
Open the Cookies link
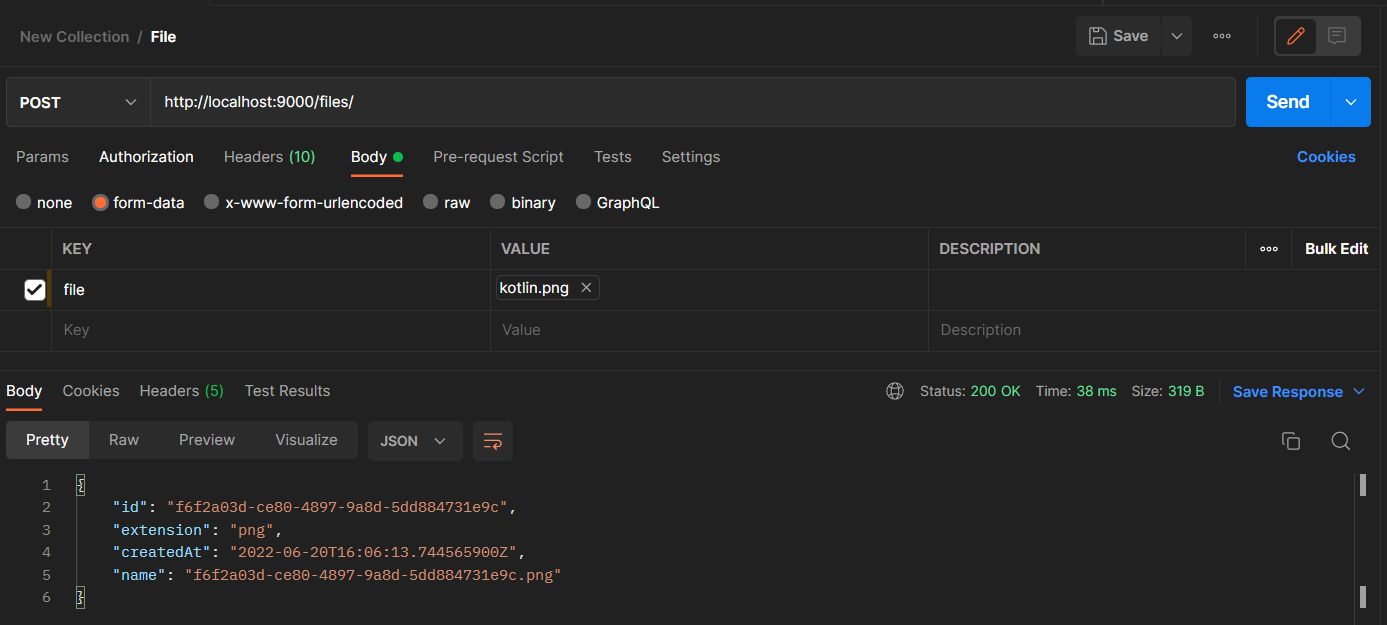pyautogui.click(x=1326, y=157)
